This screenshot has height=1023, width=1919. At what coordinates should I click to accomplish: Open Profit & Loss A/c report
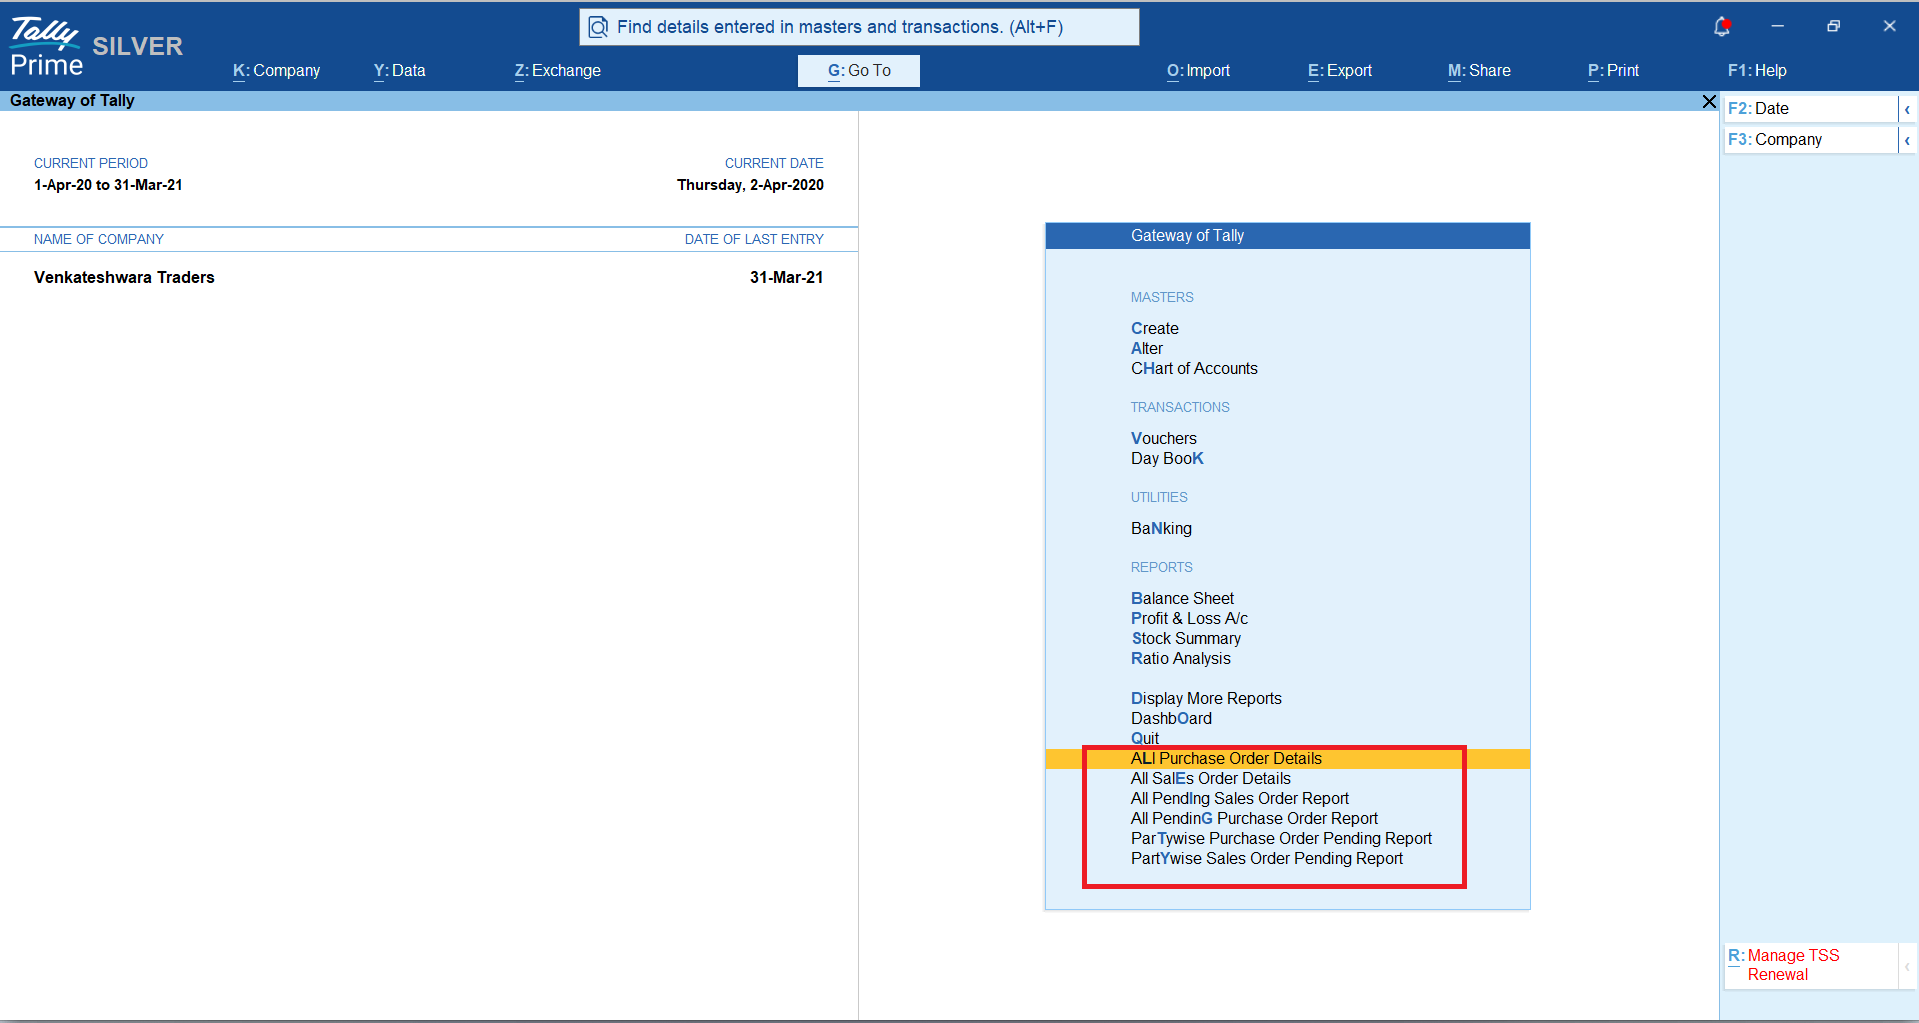click(x=1189, y=619)
